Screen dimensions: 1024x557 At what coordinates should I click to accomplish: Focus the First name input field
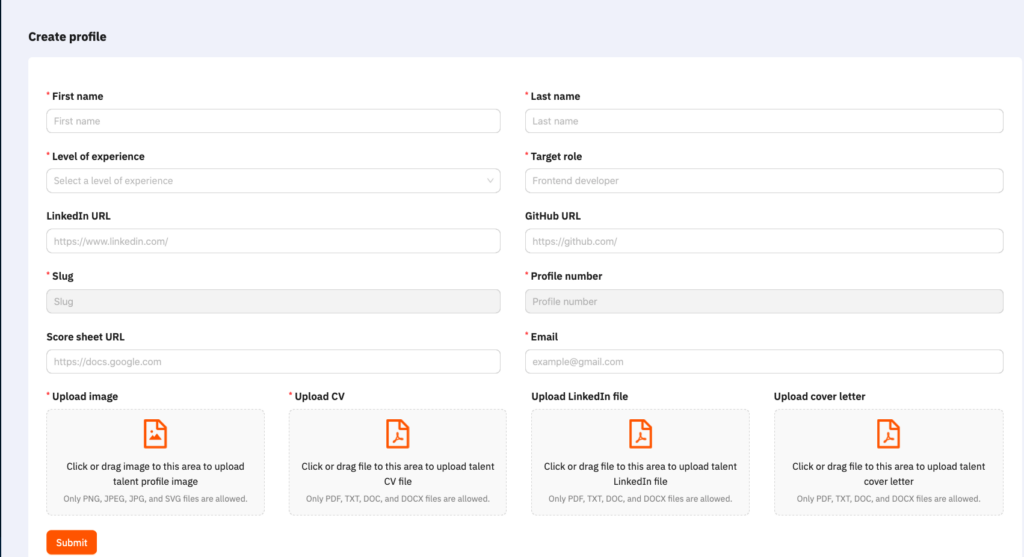(273, 121)
